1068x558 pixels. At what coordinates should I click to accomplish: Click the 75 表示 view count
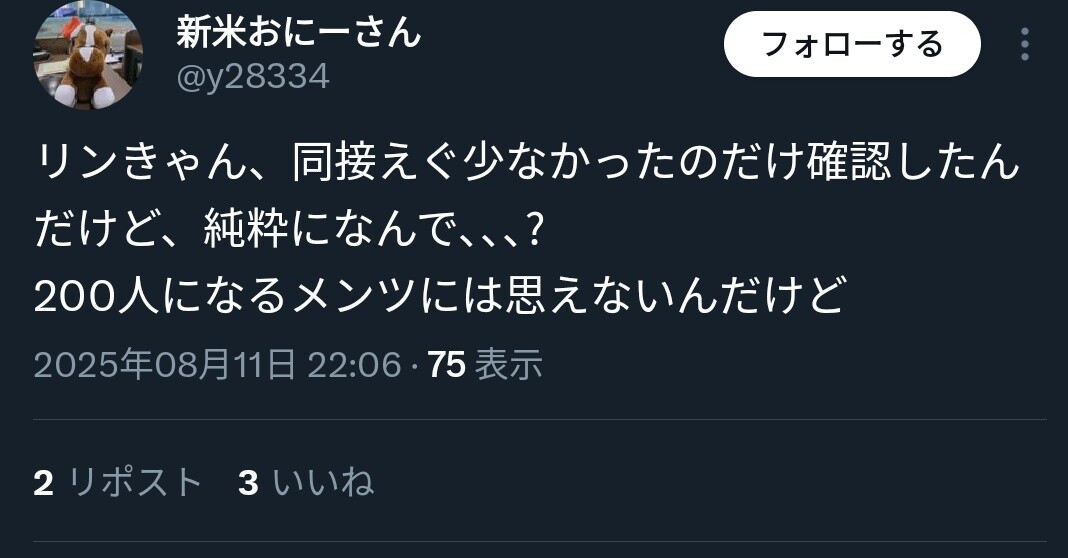(485, 365)
